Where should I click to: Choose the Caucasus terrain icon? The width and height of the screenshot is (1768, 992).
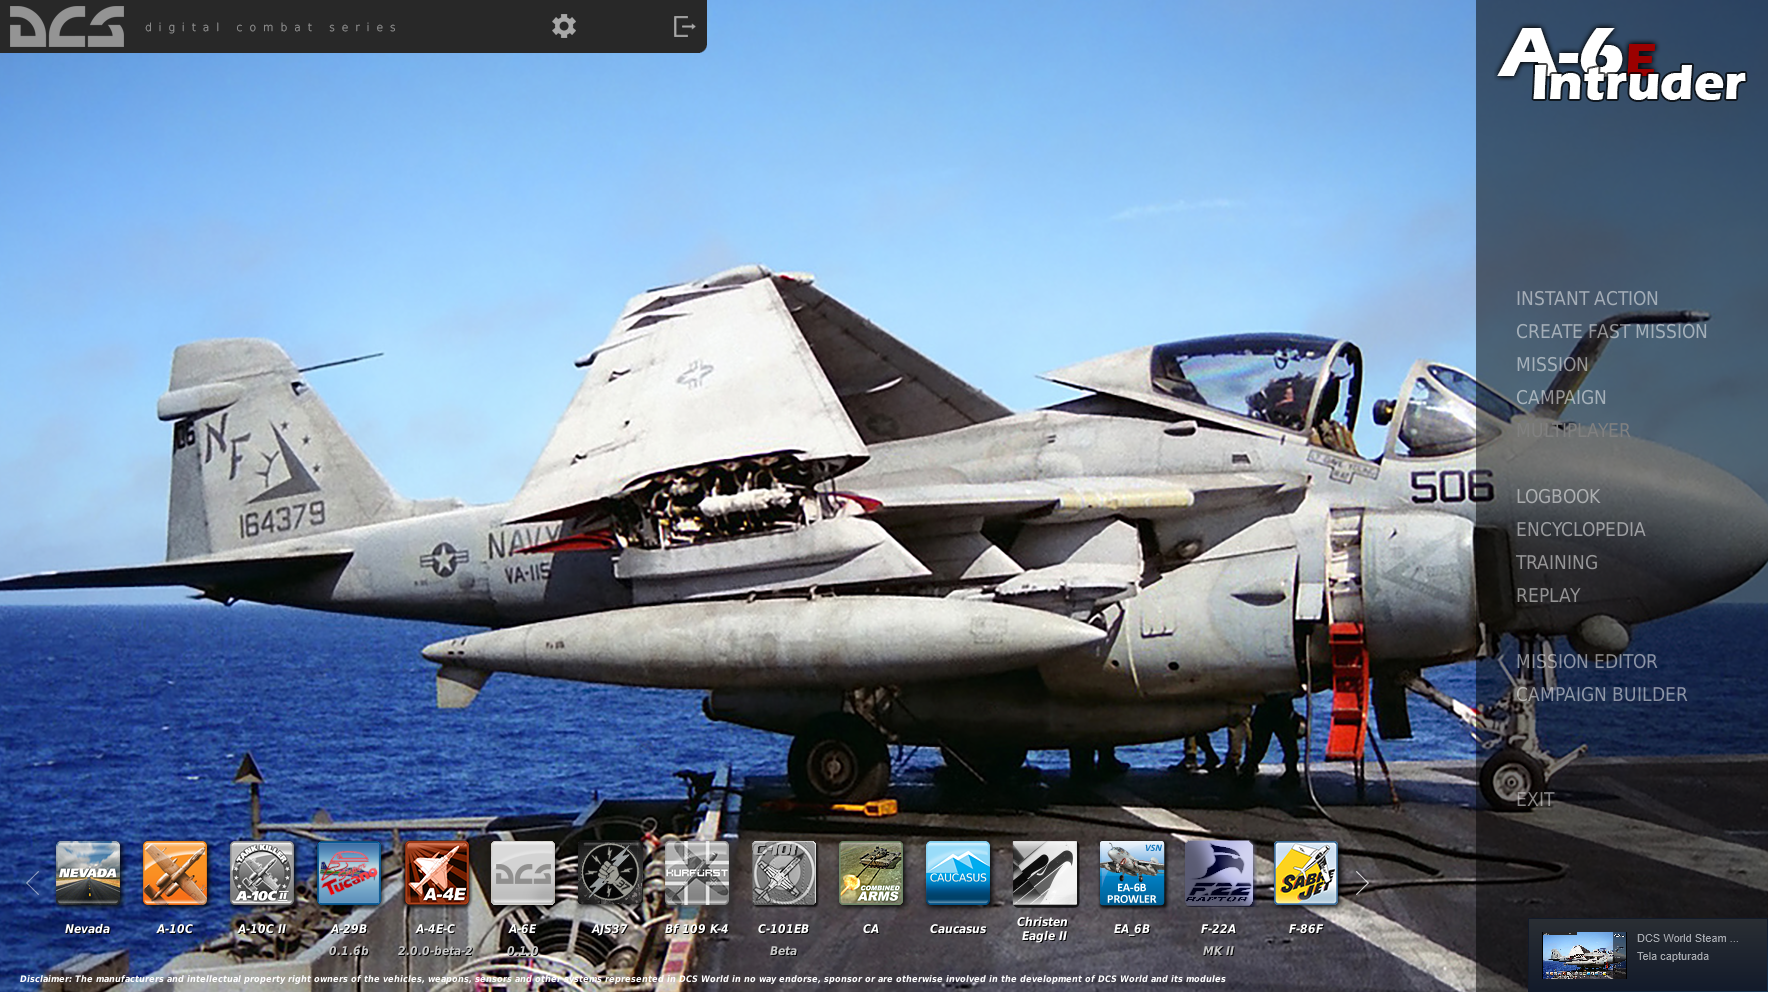tap(958, 873)
